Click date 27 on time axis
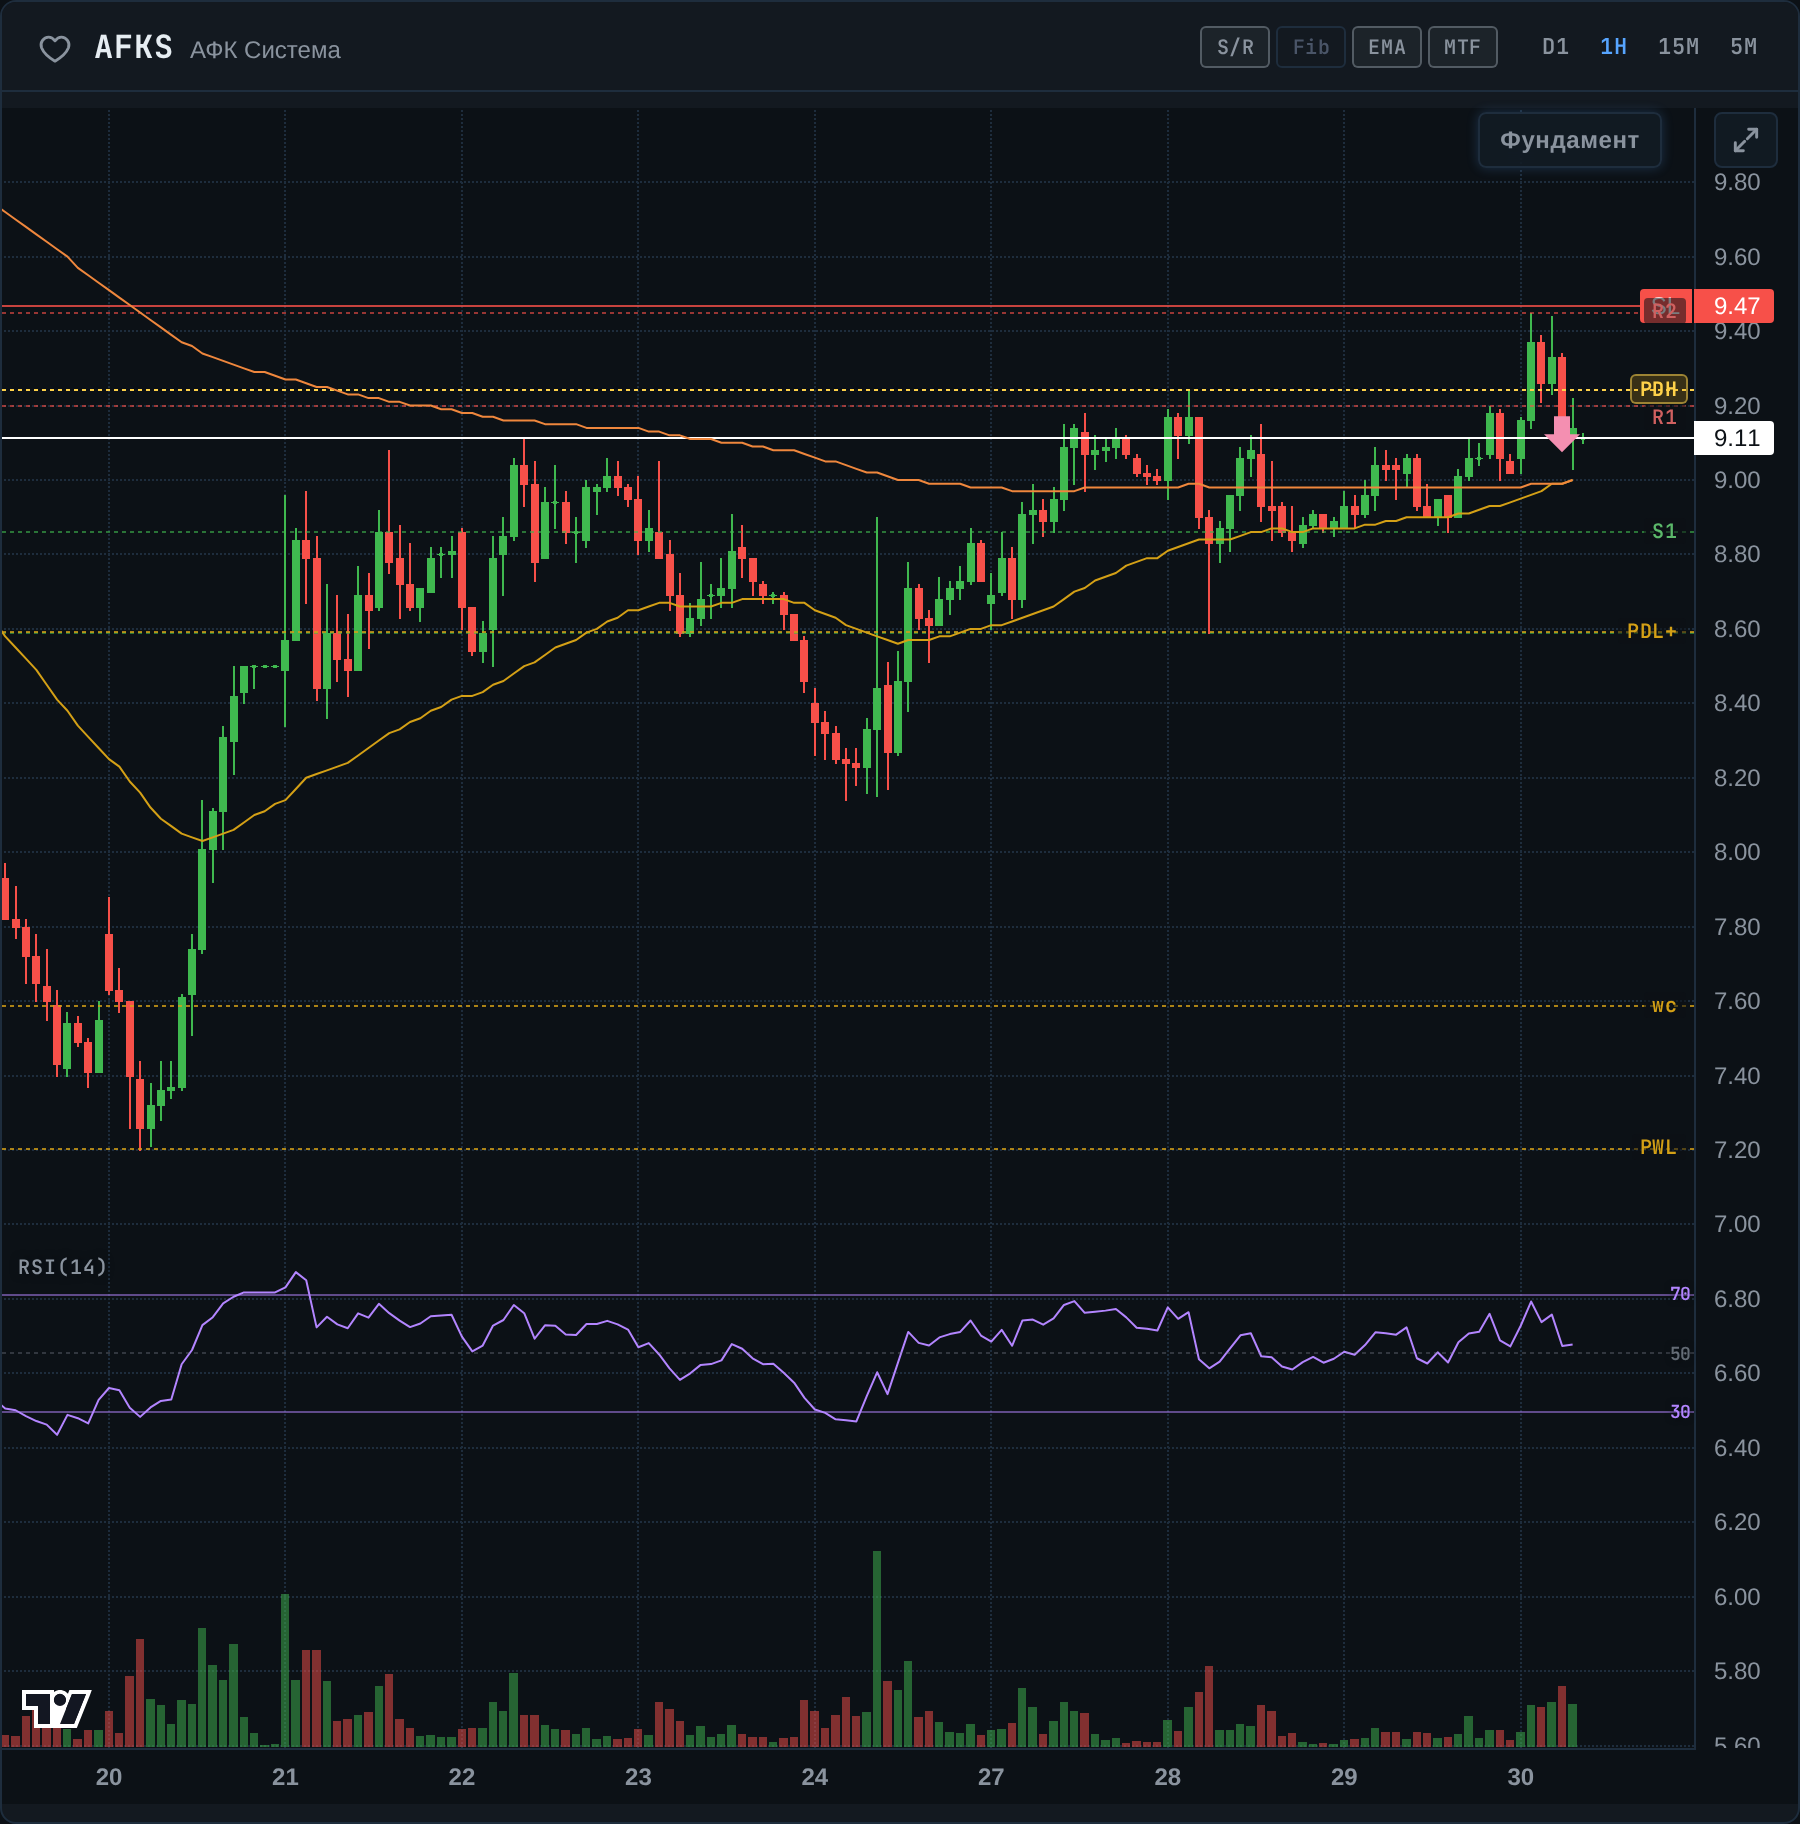 [991, 1777]
